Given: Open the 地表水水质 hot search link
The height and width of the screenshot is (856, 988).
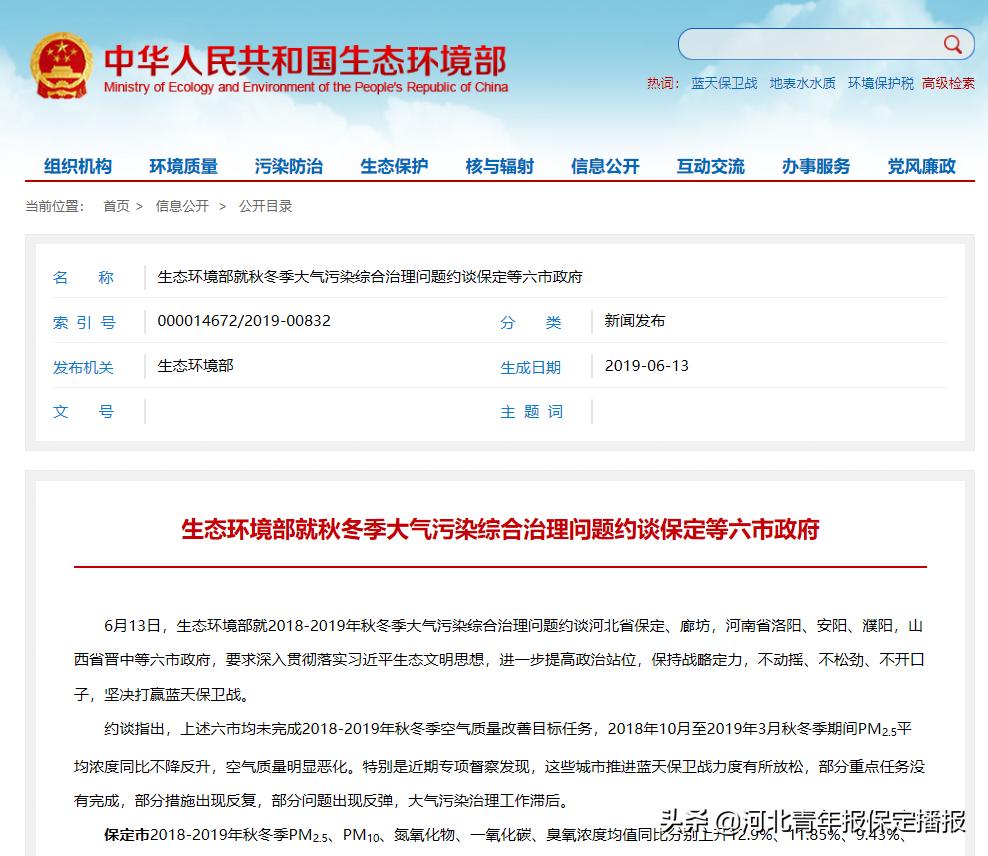Looking at the screenshot, I should click(801, 85).
